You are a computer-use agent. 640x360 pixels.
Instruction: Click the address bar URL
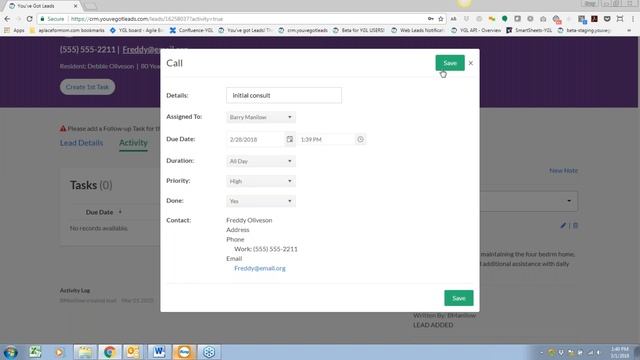coord(147,19)
